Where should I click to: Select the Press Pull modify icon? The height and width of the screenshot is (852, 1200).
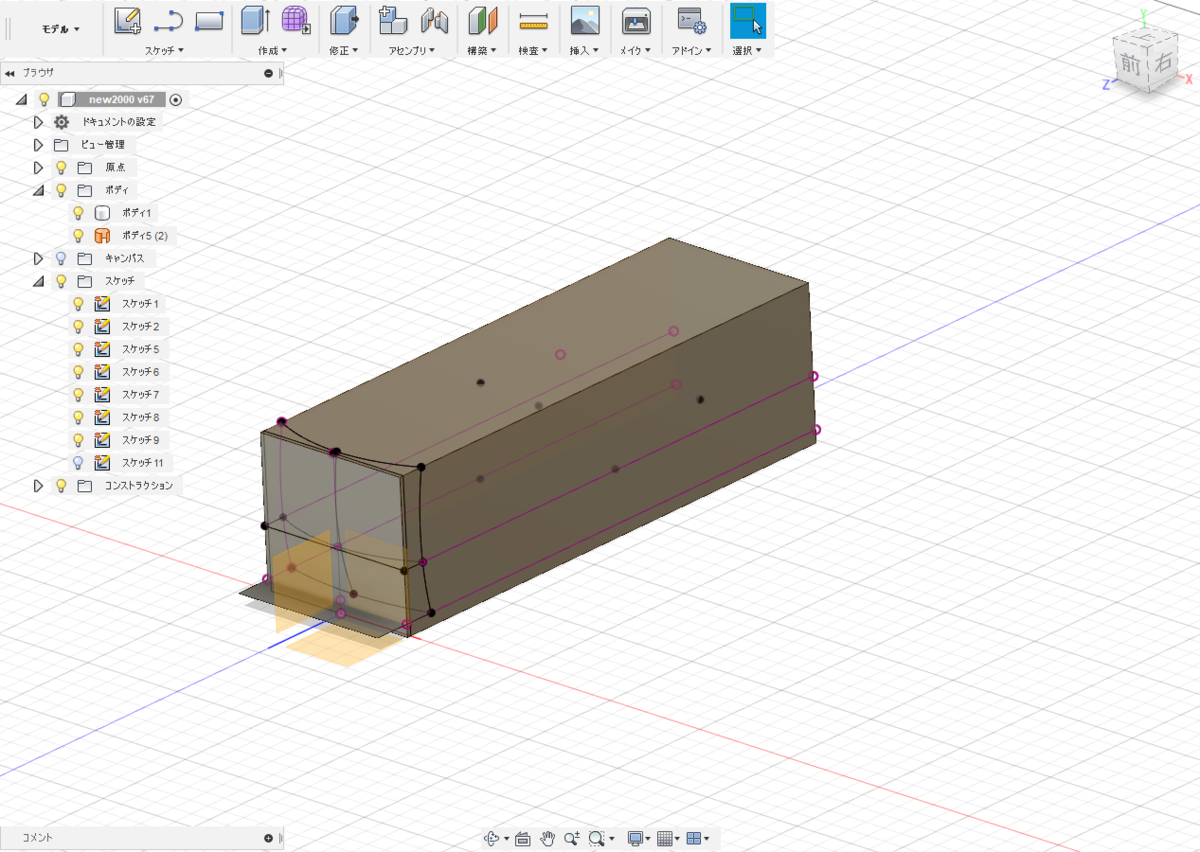[344, 20]
